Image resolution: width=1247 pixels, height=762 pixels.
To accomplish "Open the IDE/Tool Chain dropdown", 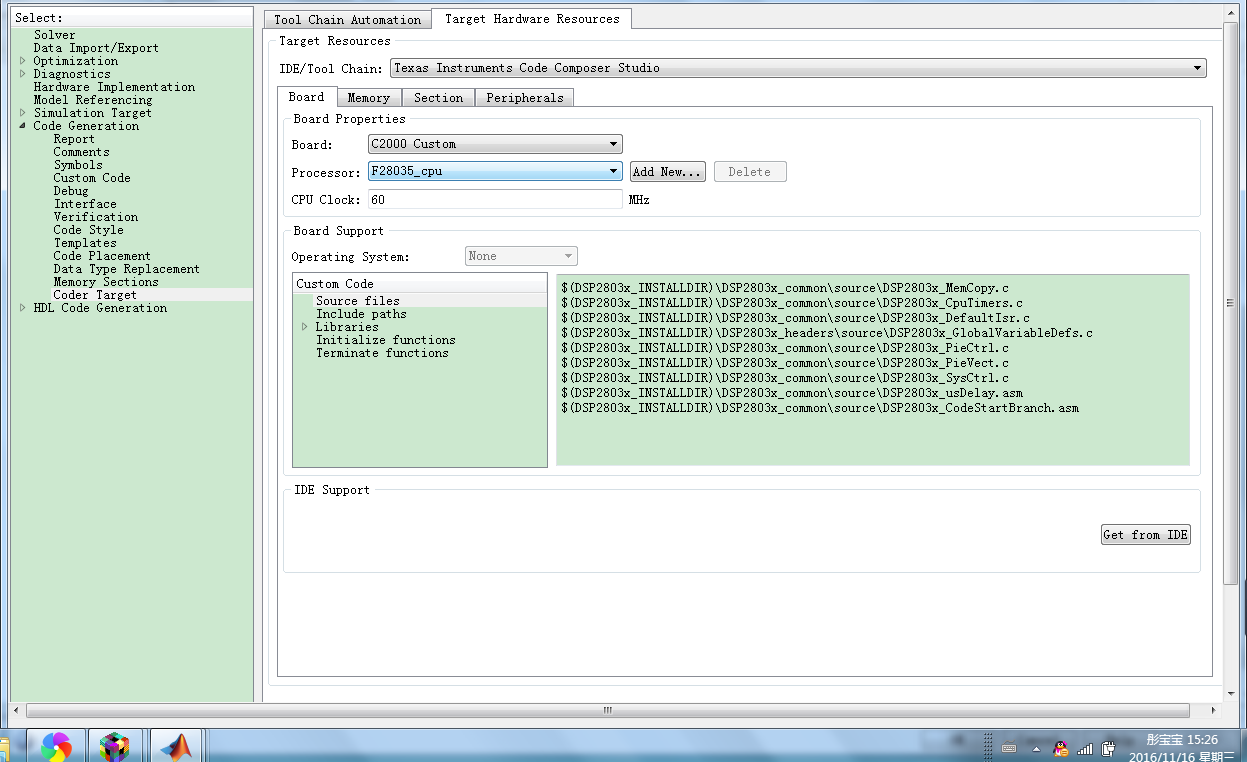I will tap(797, 68).
